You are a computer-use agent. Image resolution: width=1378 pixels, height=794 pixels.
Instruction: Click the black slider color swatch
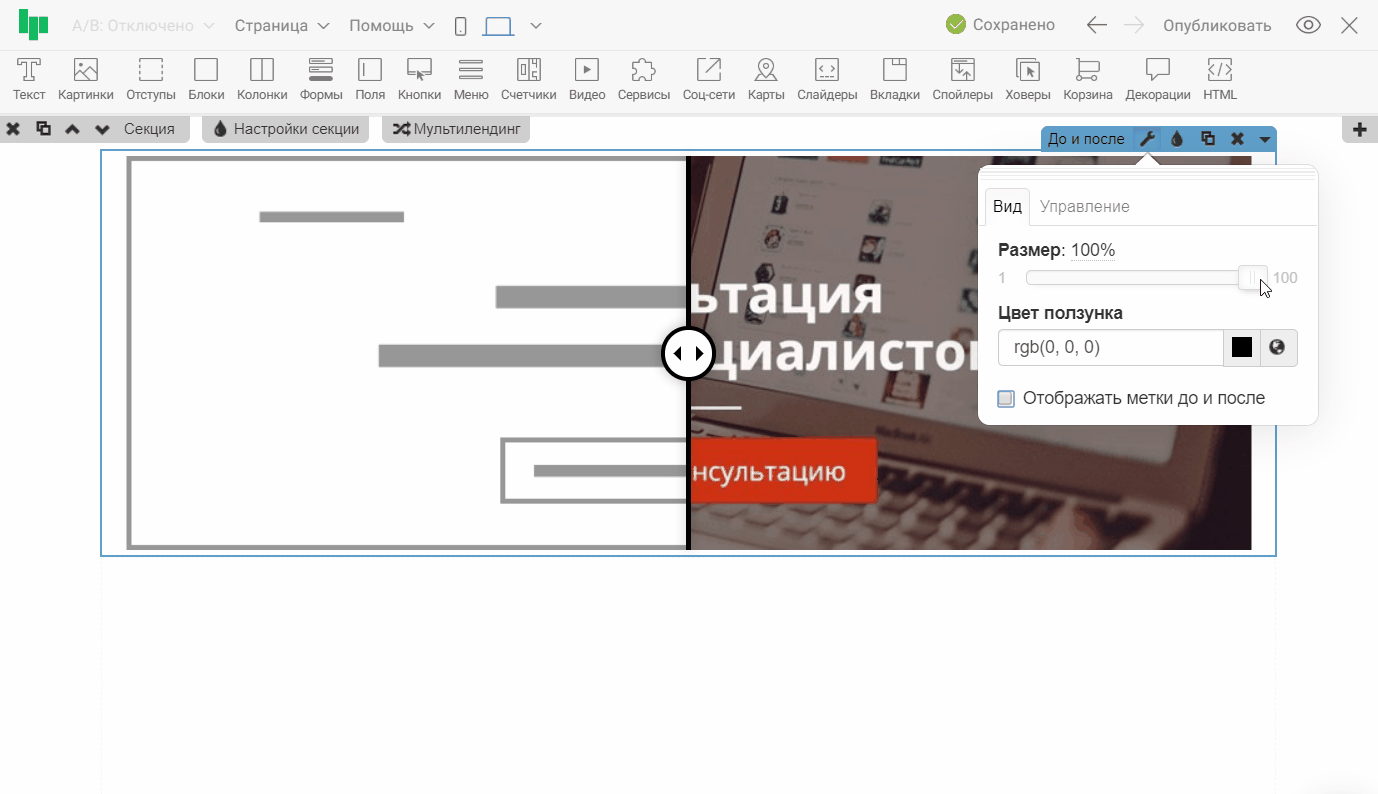(x=1242, y=348)
